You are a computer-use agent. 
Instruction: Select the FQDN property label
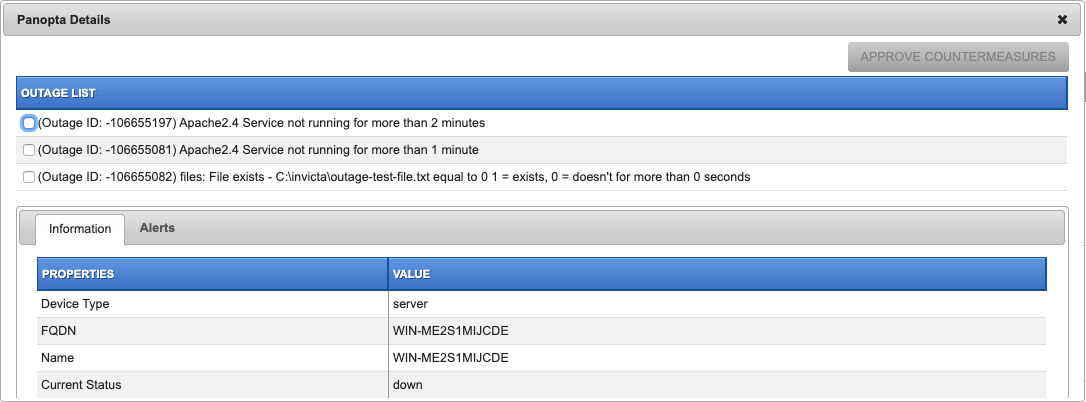(58, 331)
